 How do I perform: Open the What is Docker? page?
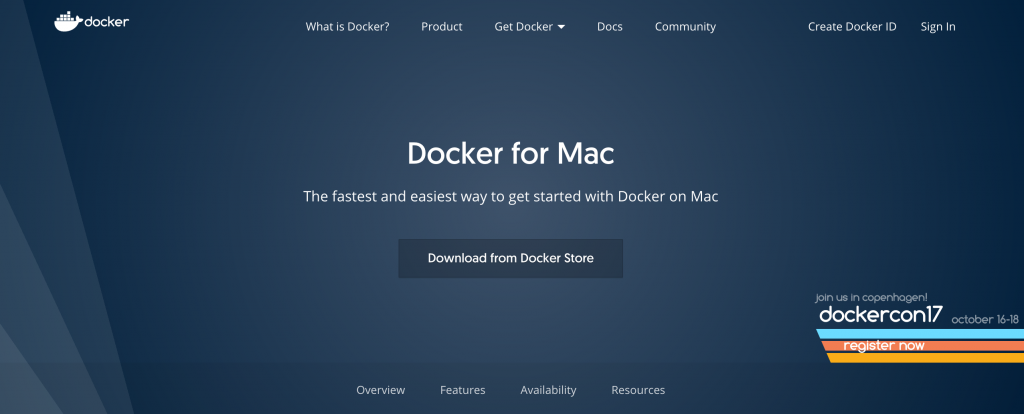(347, 27)
